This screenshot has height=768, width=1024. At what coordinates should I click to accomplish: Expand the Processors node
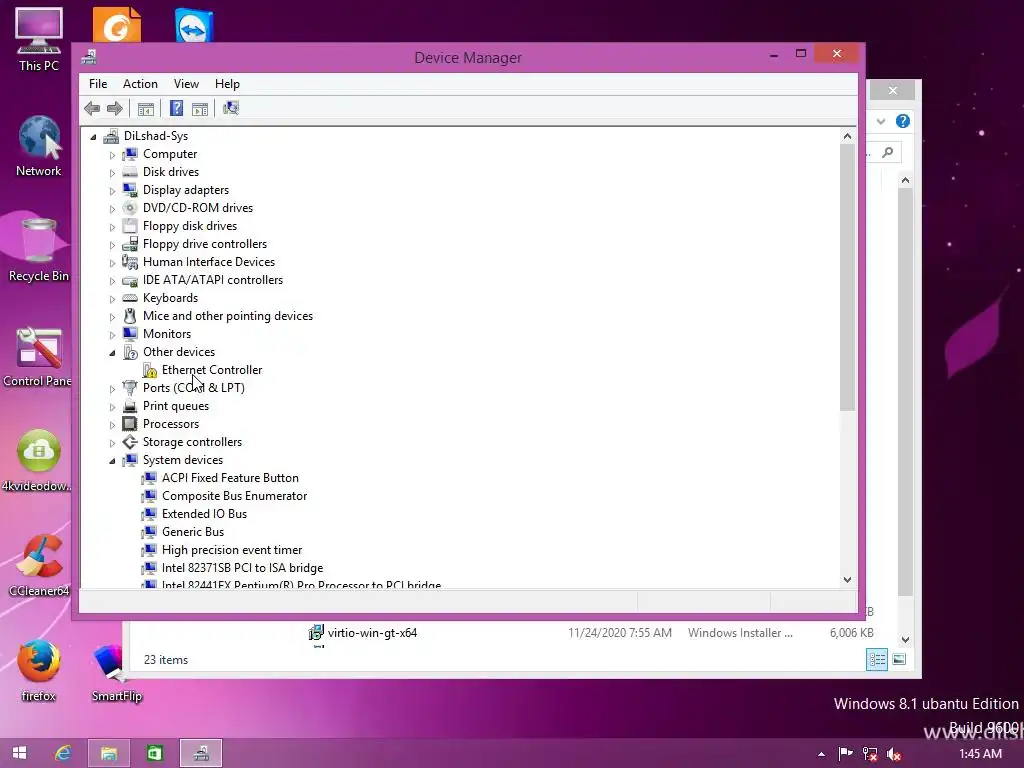pos(112,424)
